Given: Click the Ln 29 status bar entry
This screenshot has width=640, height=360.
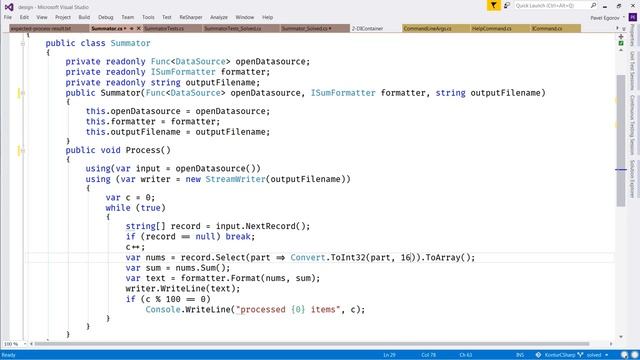Looking at the screenshot, I should coord(389,355).
